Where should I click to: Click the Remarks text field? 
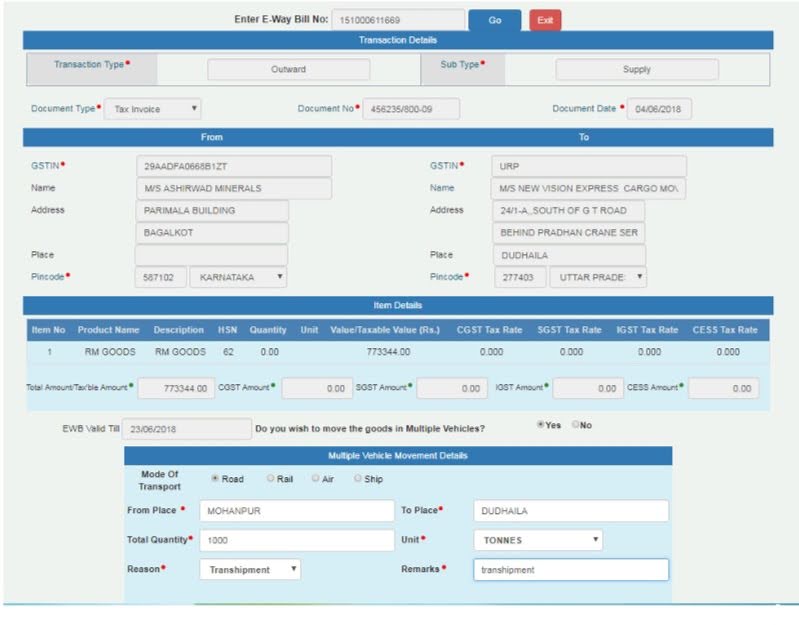coord(570,569)
